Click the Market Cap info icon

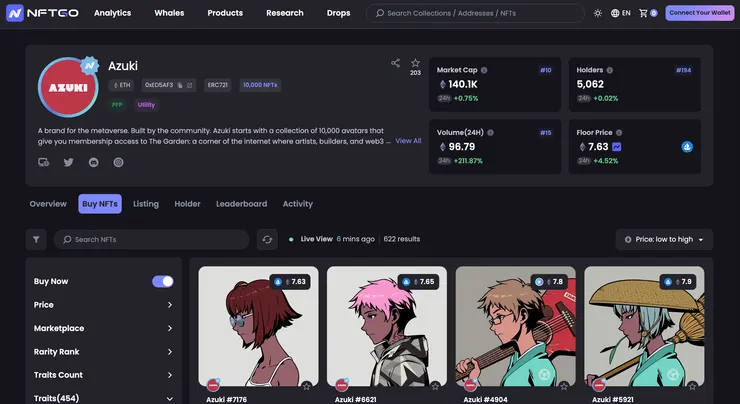484,70
